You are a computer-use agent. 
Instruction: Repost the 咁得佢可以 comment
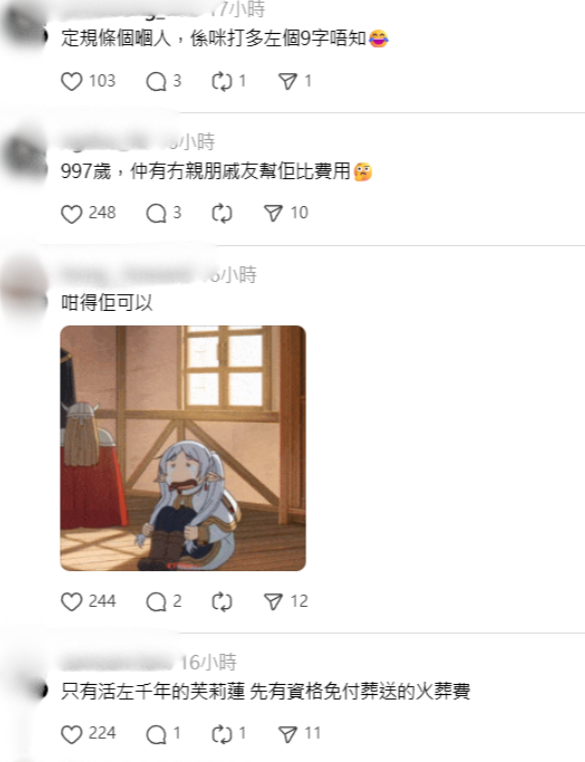click(x=222, y=602)
